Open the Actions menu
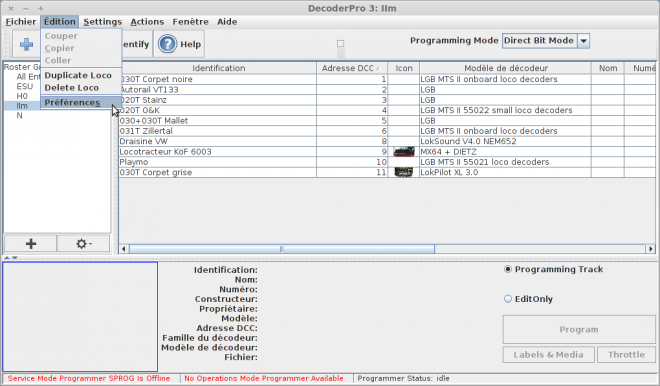 pyautogui.click(x=147, y=21)
